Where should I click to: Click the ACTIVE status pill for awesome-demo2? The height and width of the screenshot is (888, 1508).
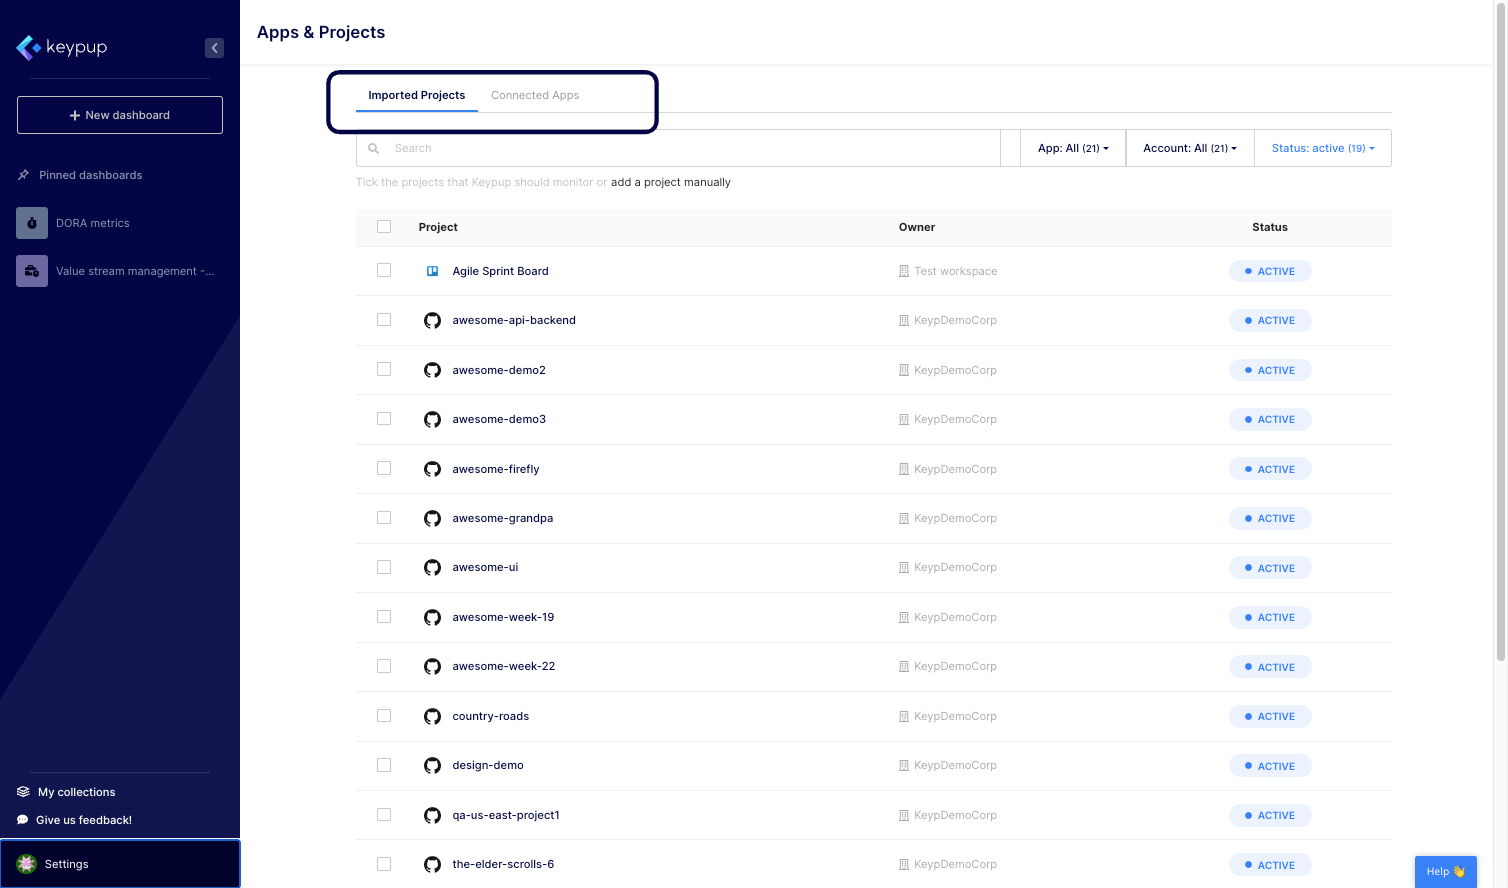(x=1270, y=369)
